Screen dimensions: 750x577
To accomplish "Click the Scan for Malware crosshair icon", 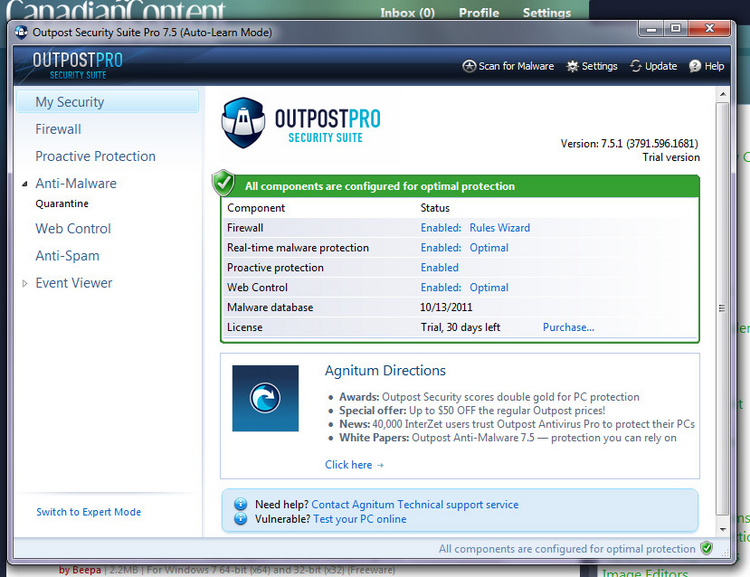I will click(469, 66).
